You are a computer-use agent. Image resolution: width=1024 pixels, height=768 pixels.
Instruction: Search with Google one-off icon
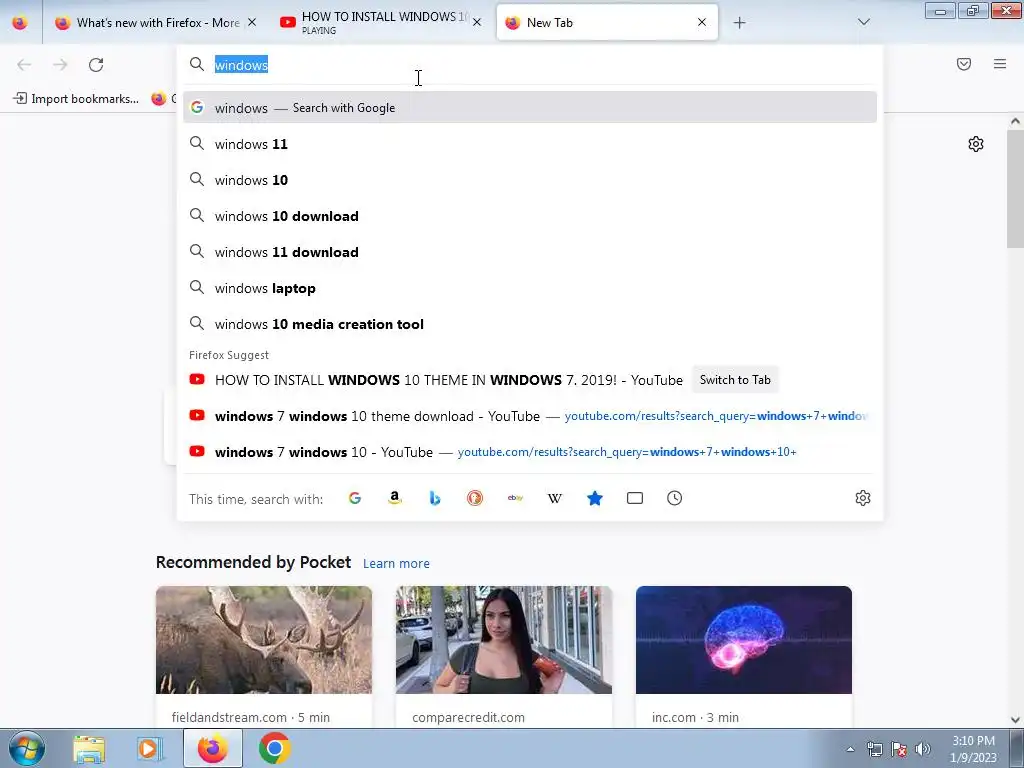pos(355,498)
